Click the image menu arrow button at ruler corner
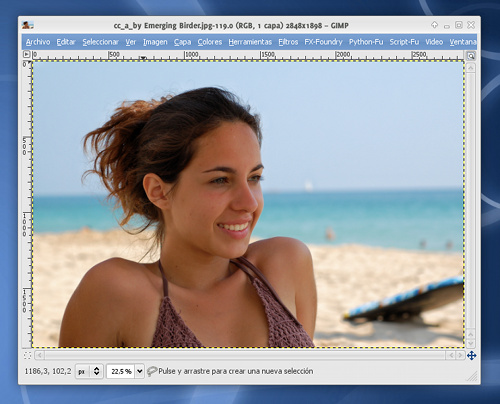 pos(26,54)
